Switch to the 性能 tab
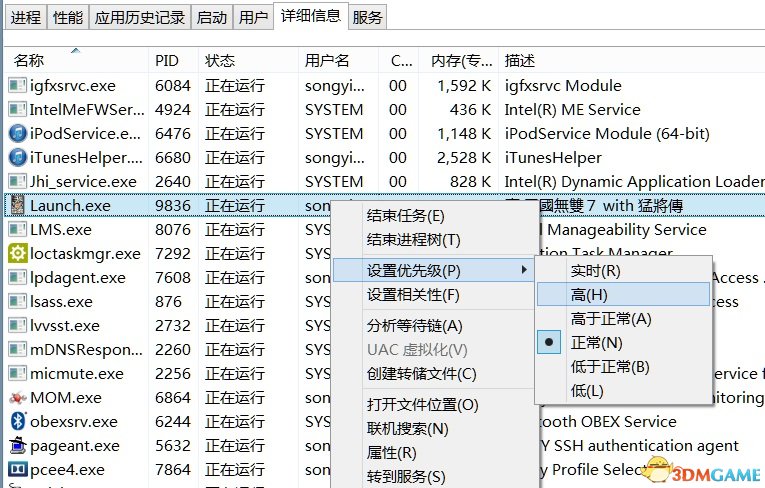The image size is (765, 488). click(68, 17)
